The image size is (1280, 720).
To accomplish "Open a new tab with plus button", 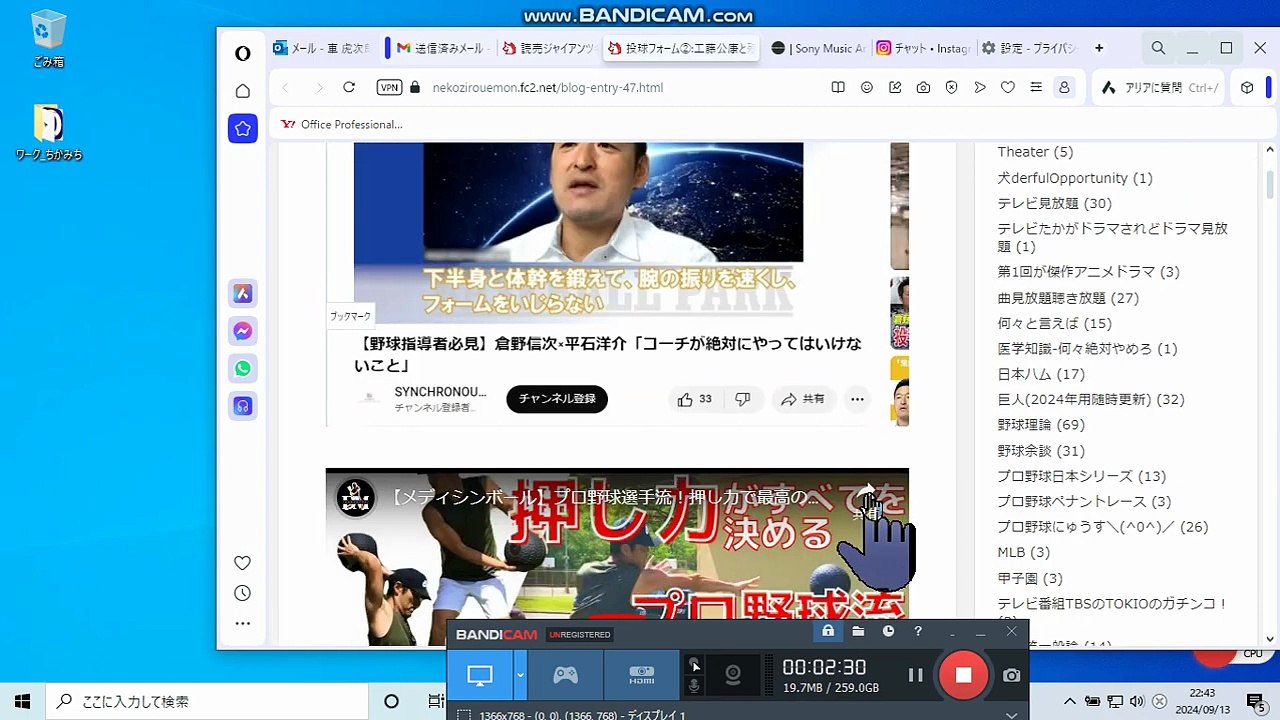I will click(1099, 48).
